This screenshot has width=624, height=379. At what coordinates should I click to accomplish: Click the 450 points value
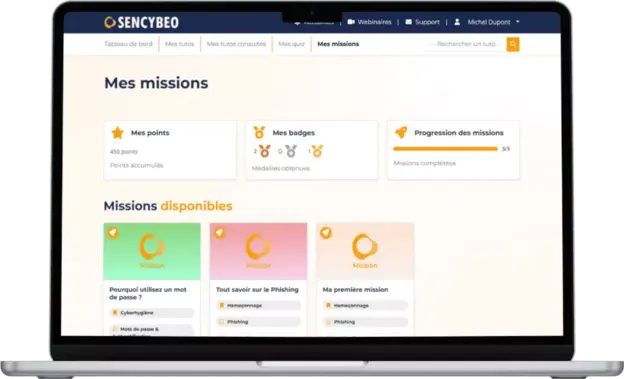[124, 152]
